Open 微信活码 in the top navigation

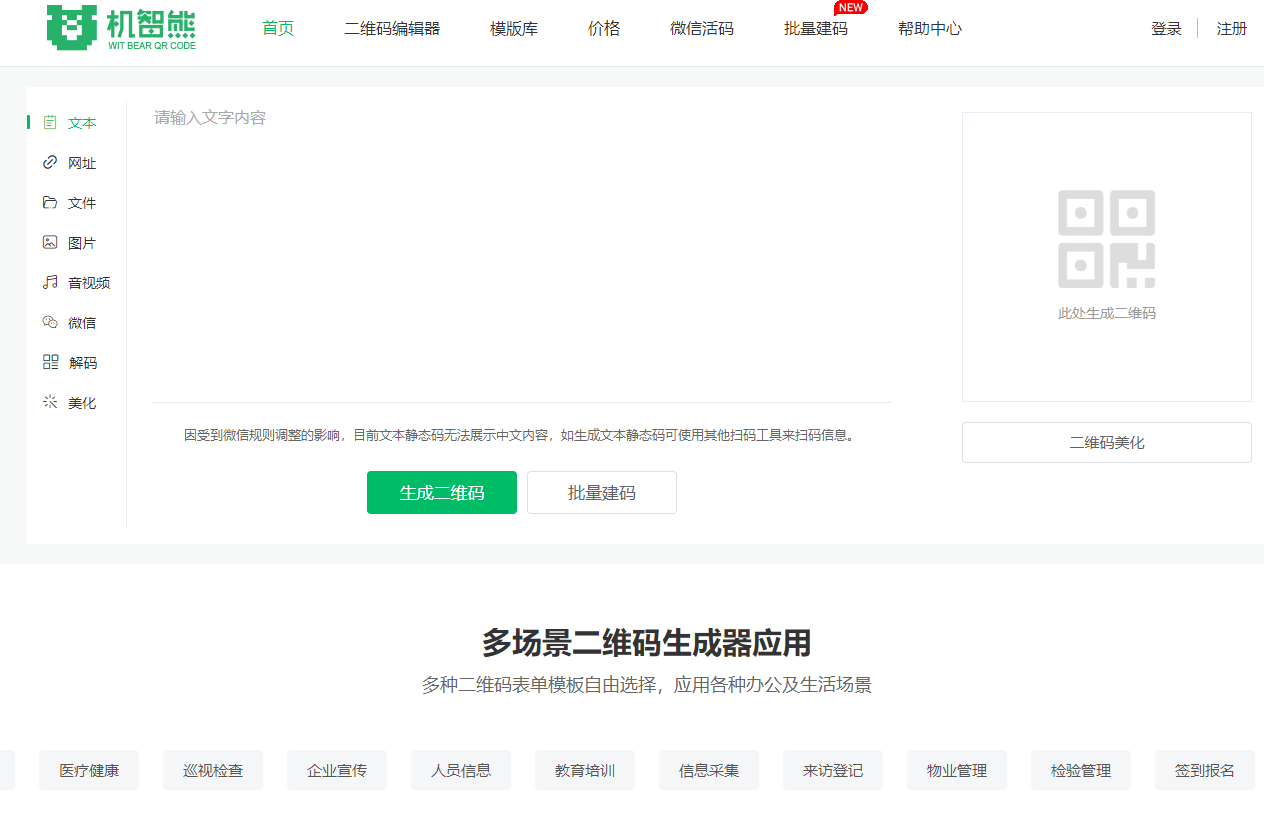702,28
